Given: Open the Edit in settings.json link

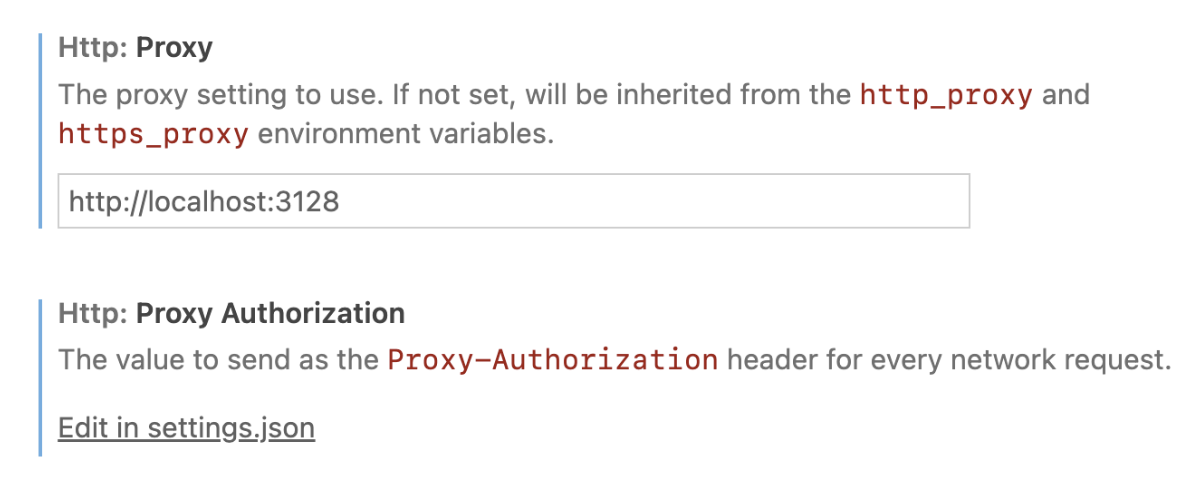Looking at the screenshot, I should pos(186,428).
